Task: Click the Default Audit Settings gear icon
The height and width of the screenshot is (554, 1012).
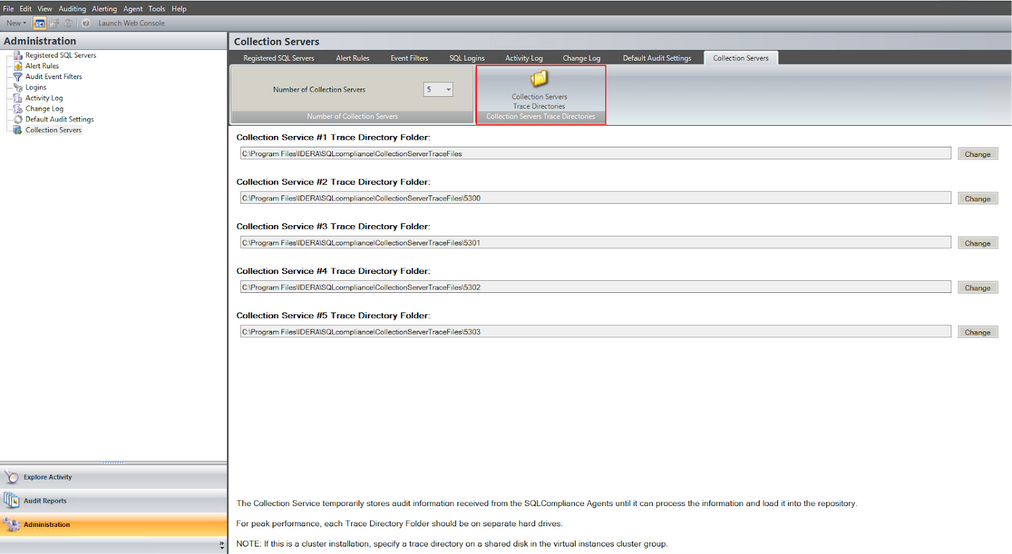Action: pyautogui.click(x=18, y=119)
